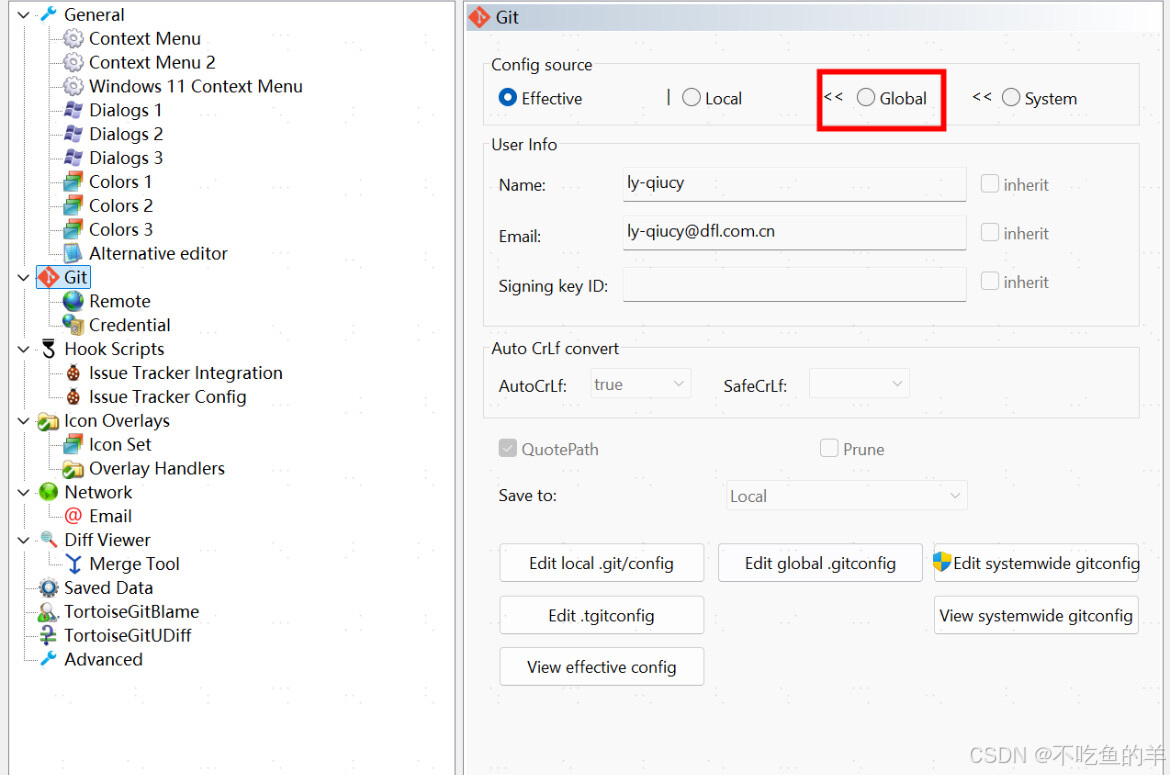Click the Diff Viewer magnifier icon
Viewport: 1170px width, 775px height.
point(49,539)
